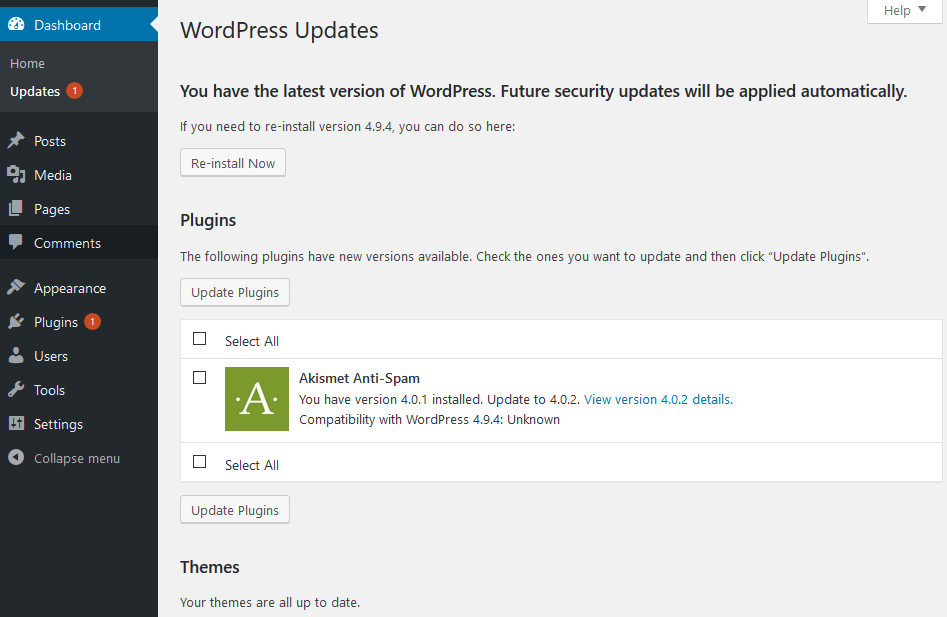The image size is (947, 617).
Task: Click the Plugins plug icon
Action: [x=16, y=322]
